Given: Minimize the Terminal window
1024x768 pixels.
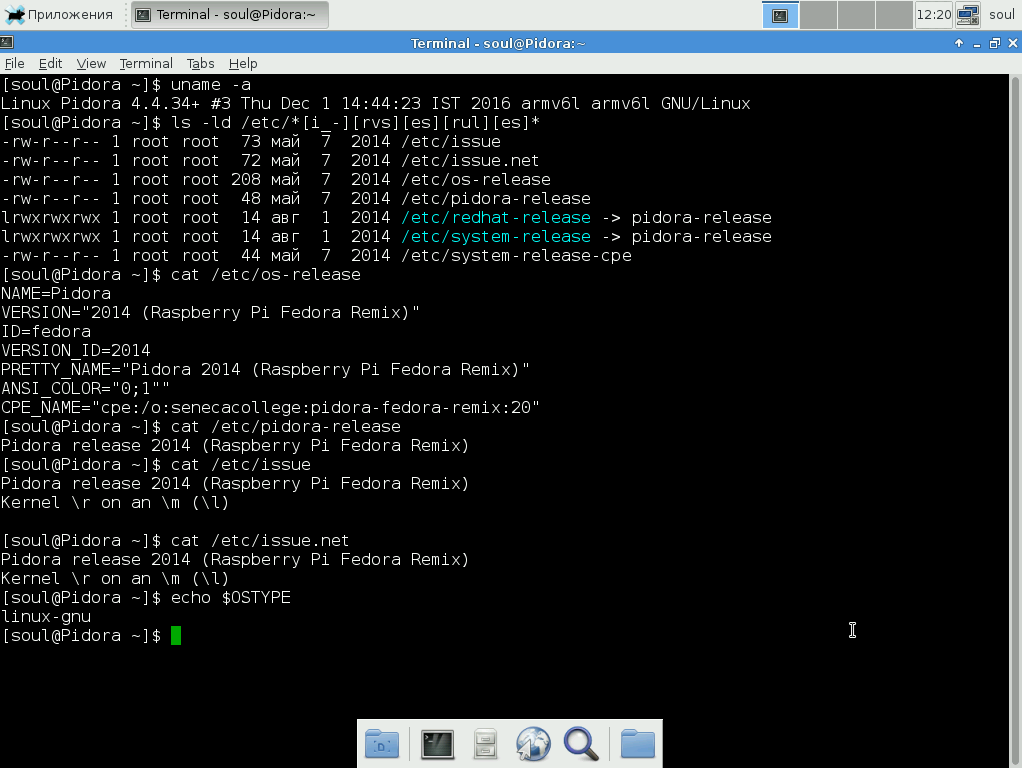Looking at the screenshot, I should [977, 43].
